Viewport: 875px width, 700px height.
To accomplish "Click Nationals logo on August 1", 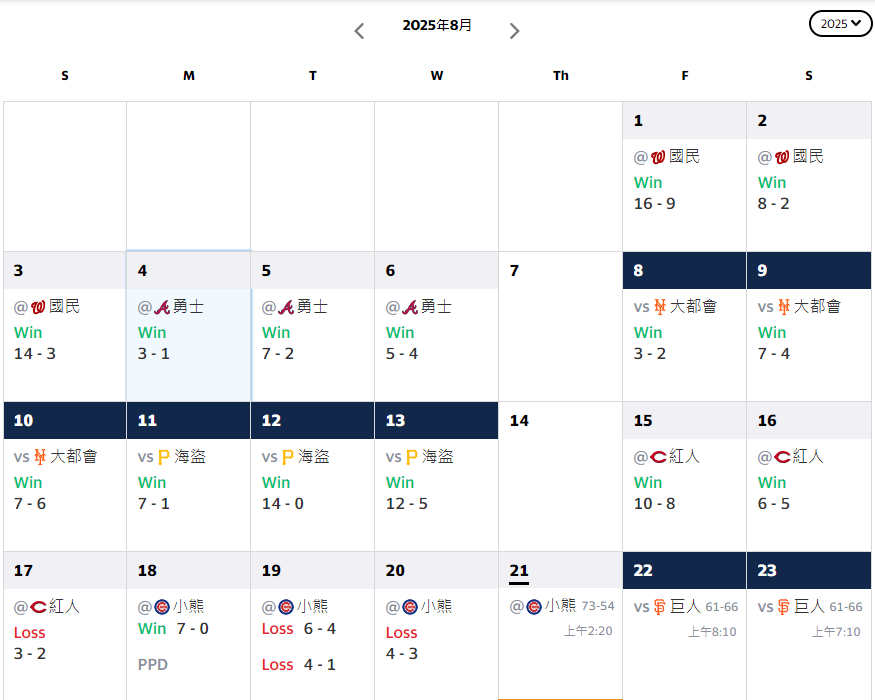I will pyautogui.click(x=658, y=157).
